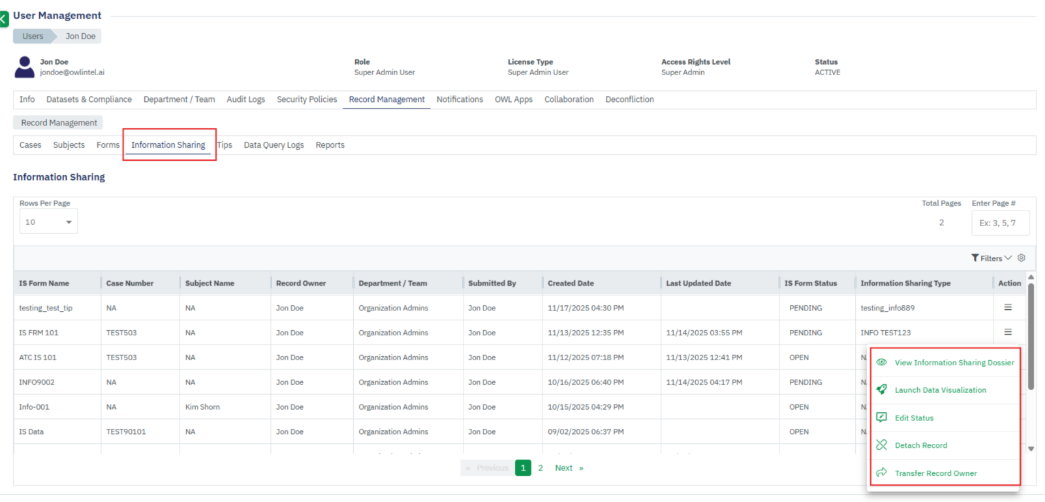
Task: Click the green back arrow icon
Action: point(4,18)
